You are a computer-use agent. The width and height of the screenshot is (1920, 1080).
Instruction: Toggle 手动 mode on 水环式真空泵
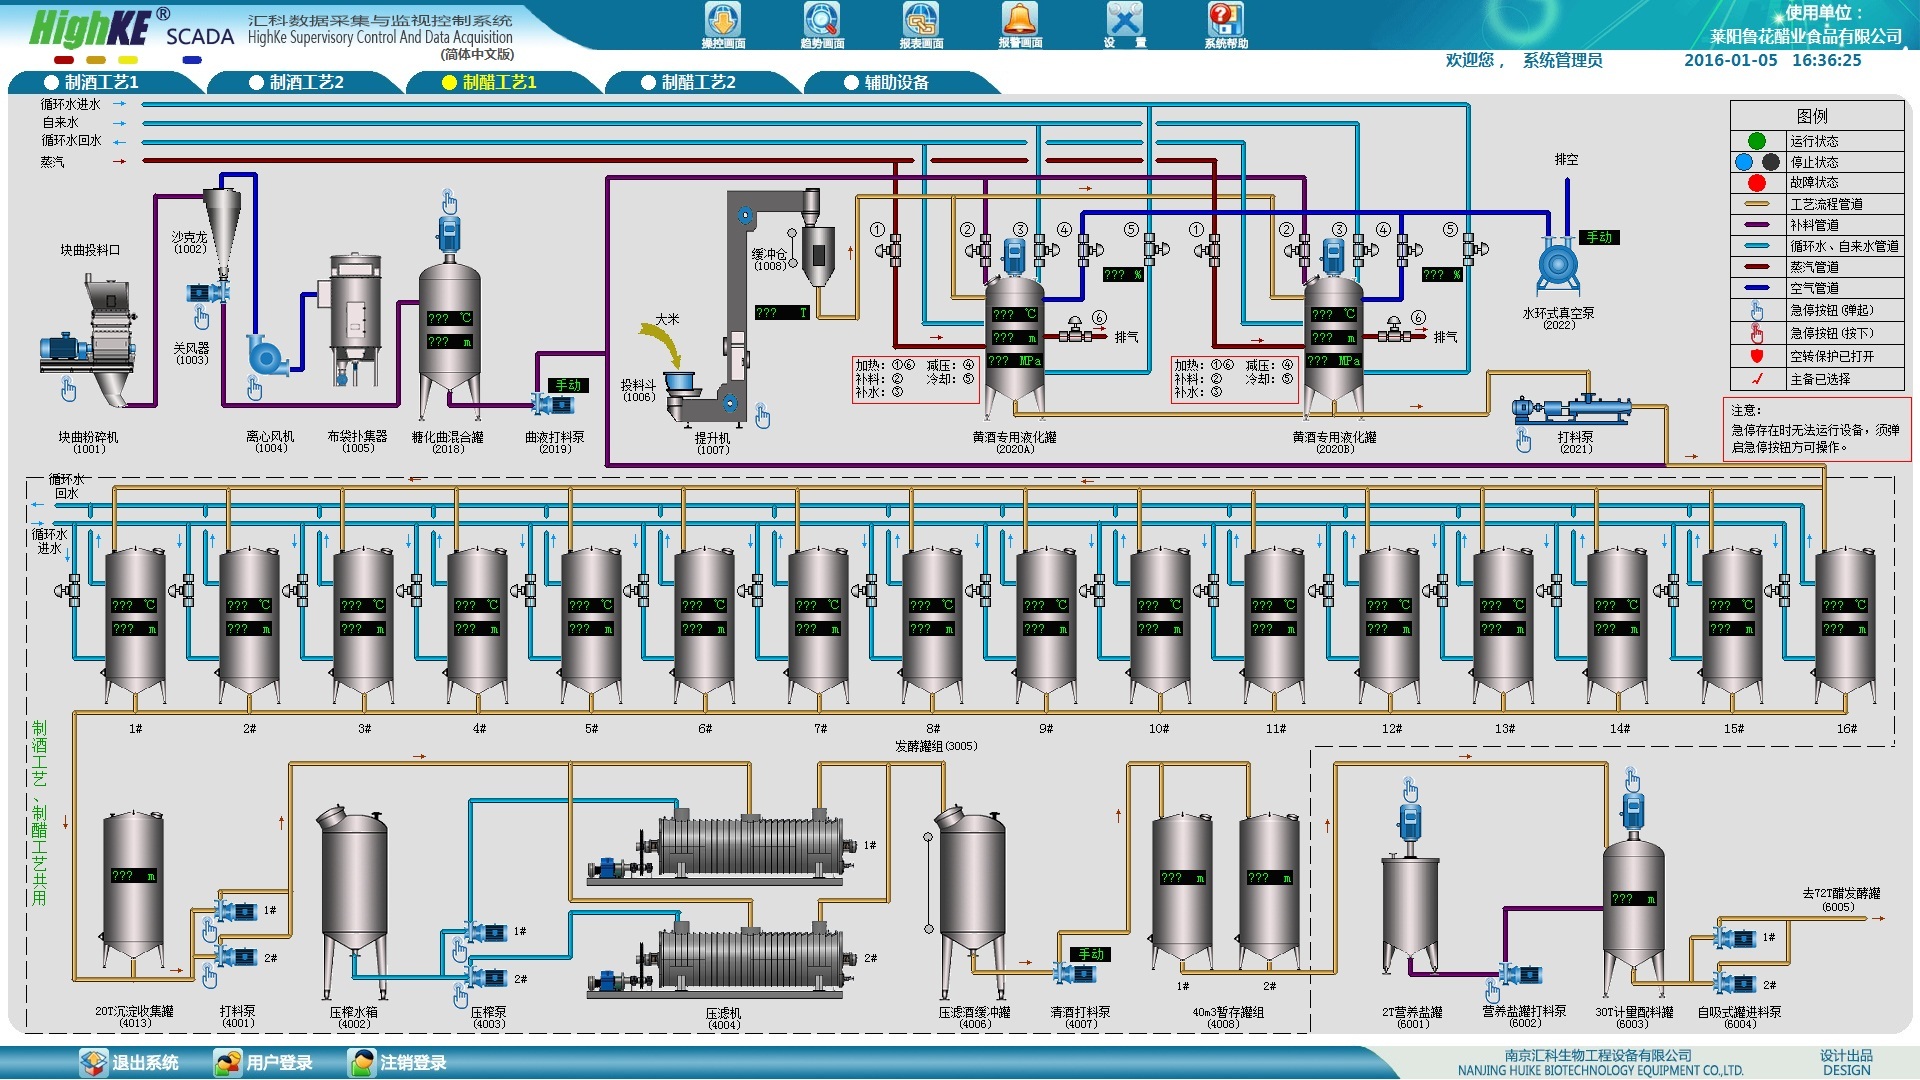tap(1599, 237)
